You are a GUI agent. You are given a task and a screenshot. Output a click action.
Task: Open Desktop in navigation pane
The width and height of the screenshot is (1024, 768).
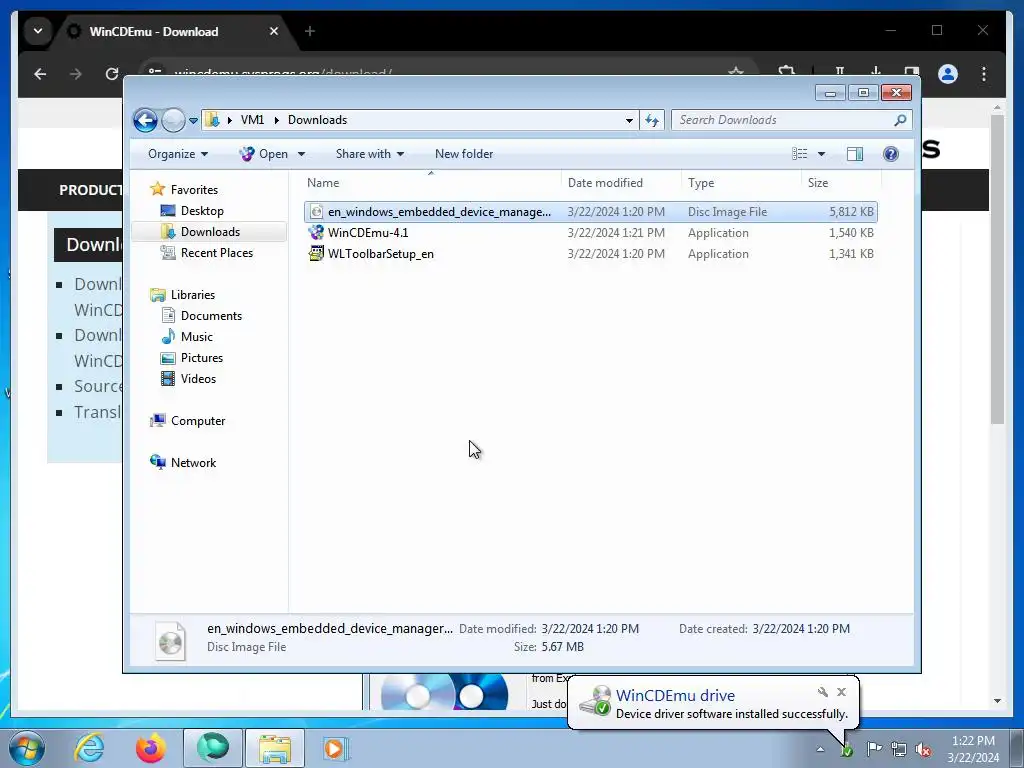(202, 211)
